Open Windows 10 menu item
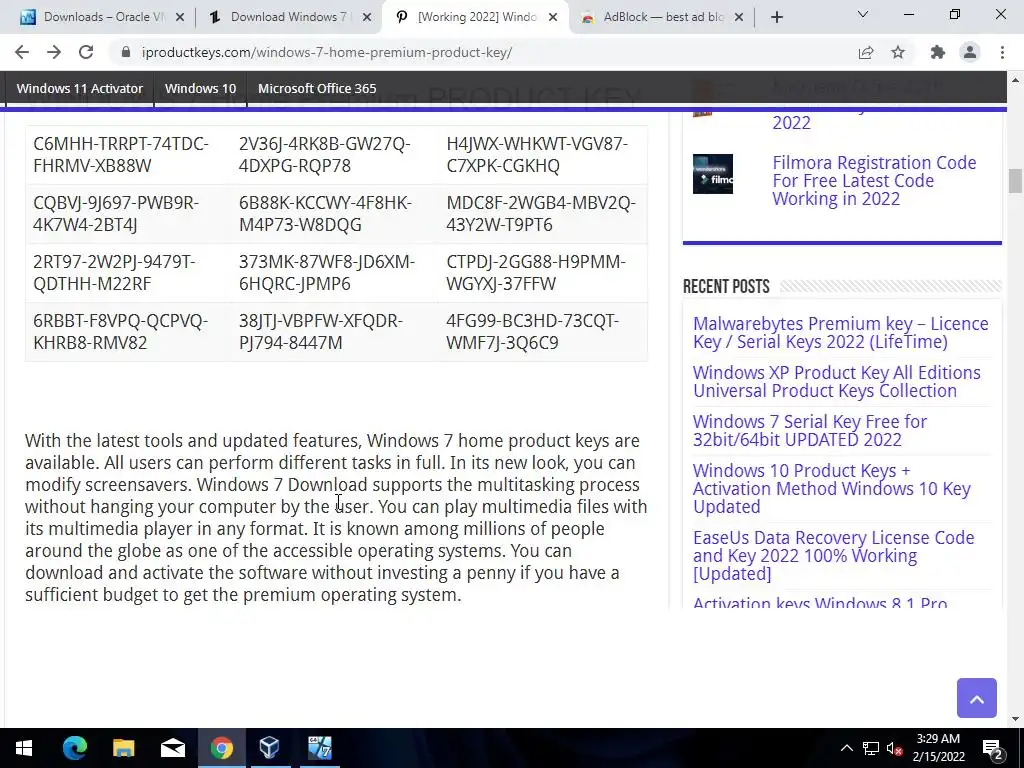 click(x=200, y=88)
